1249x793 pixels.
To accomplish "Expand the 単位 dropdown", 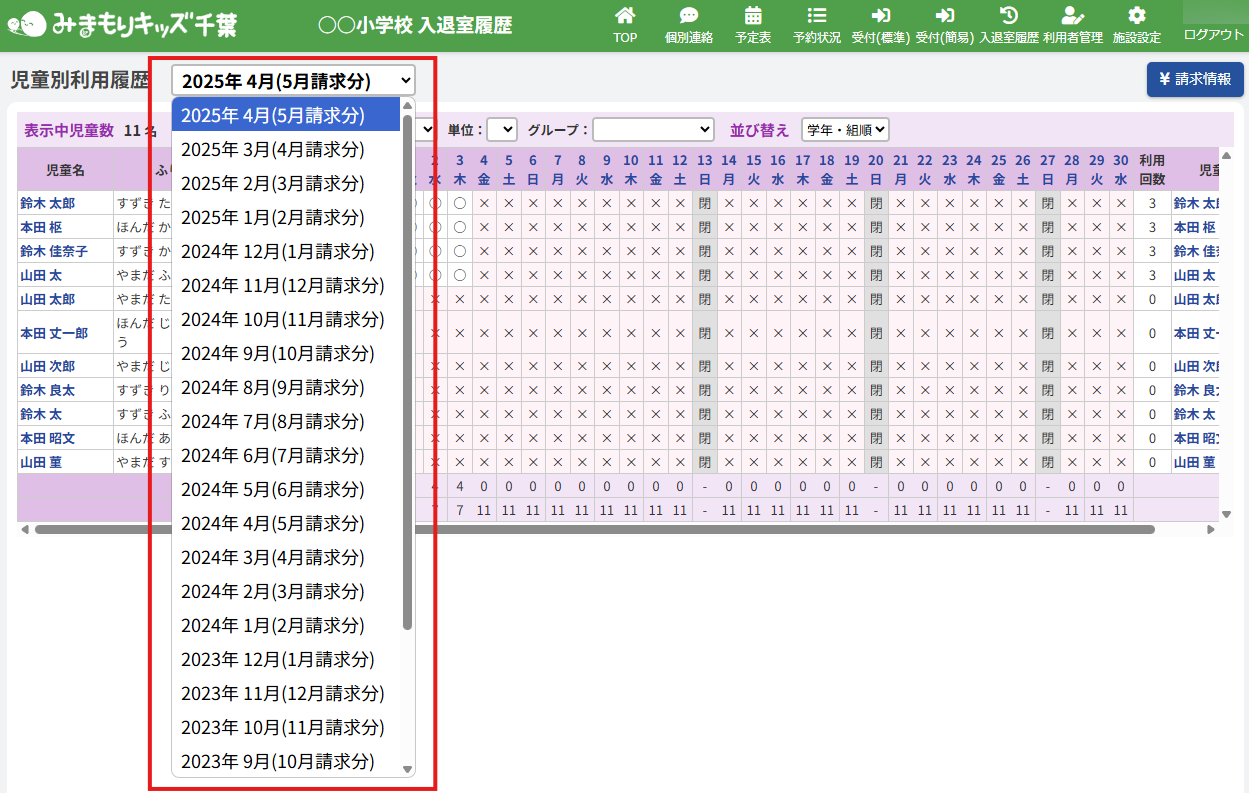I will pyautogui.click(x=502, y=130).
